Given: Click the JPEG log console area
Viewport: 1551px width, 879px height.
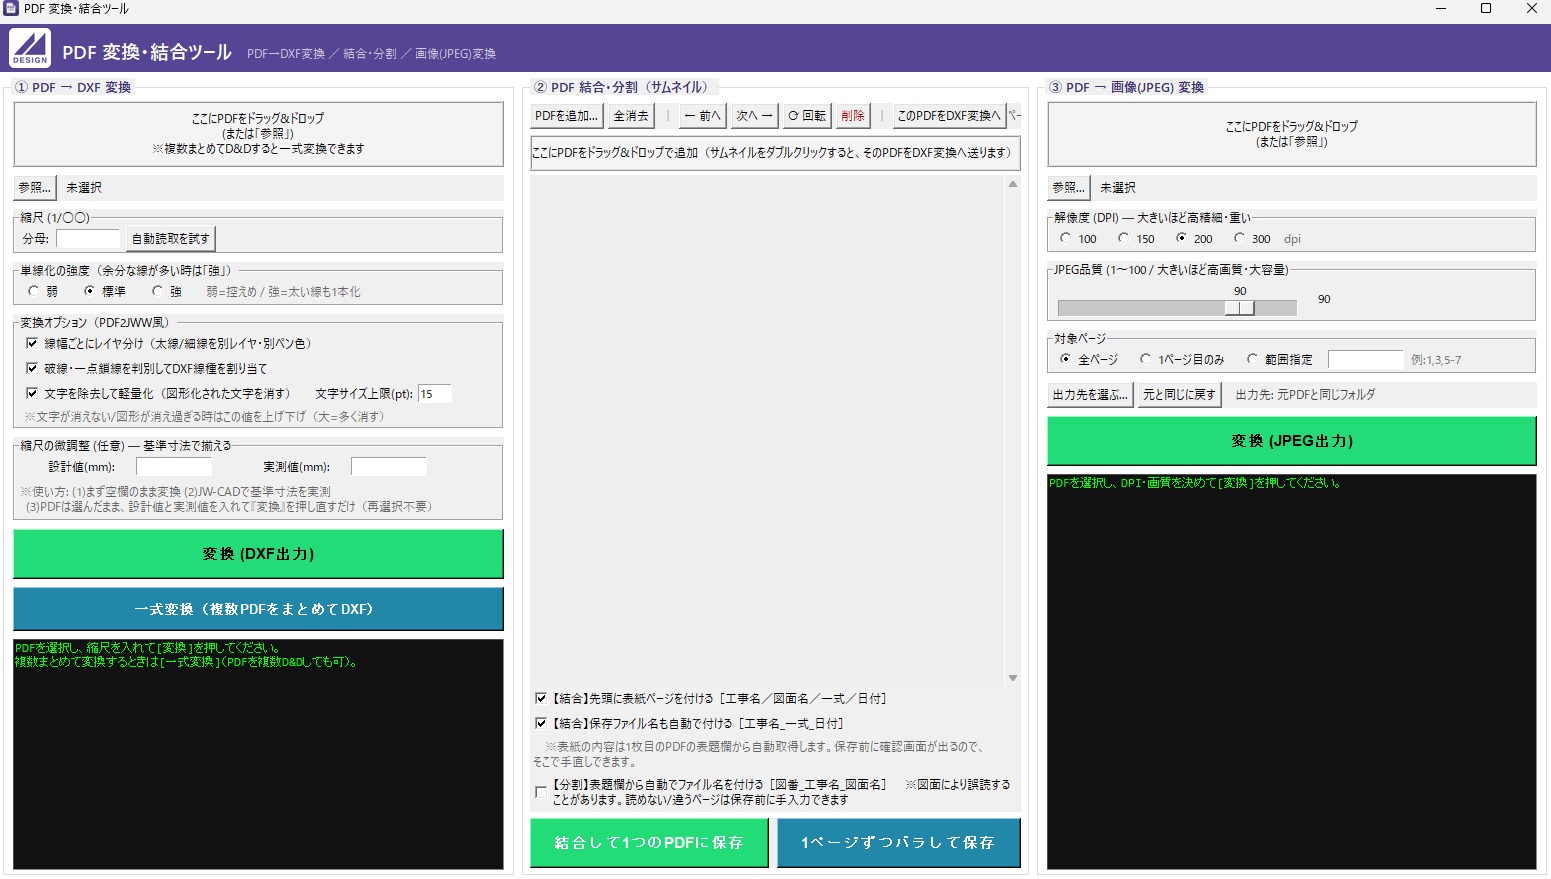Looking at the screenshot, I should pyautogui.click(x=1291, y=672).
